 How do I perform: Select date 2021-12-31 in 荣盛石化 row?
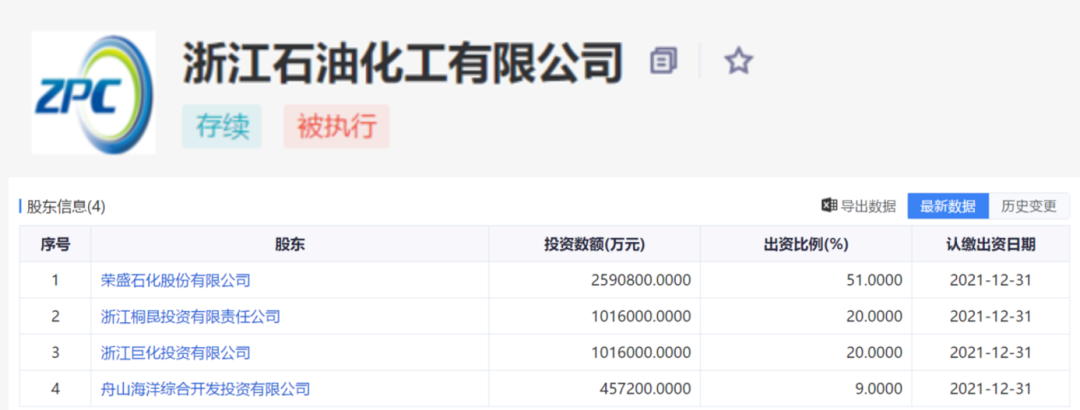pos(990,280)
